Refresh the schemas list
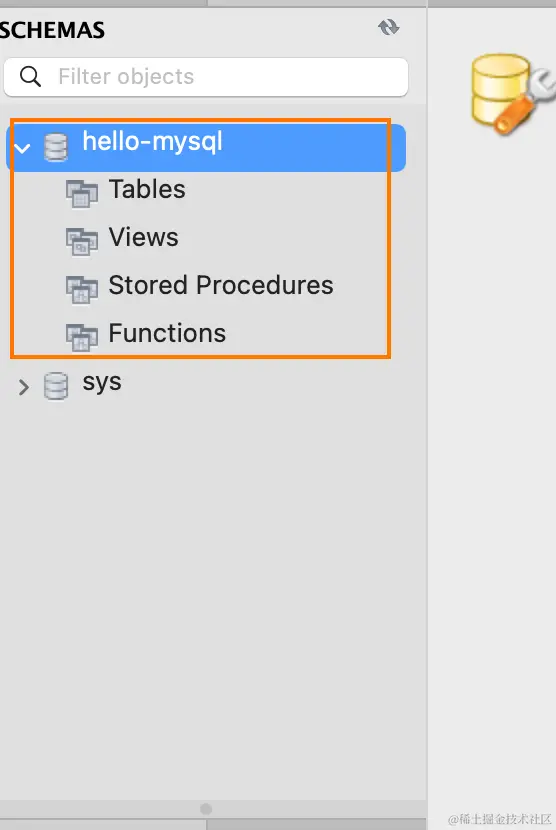Viewport: 556px width, 830px height. (x=389, y=27)
